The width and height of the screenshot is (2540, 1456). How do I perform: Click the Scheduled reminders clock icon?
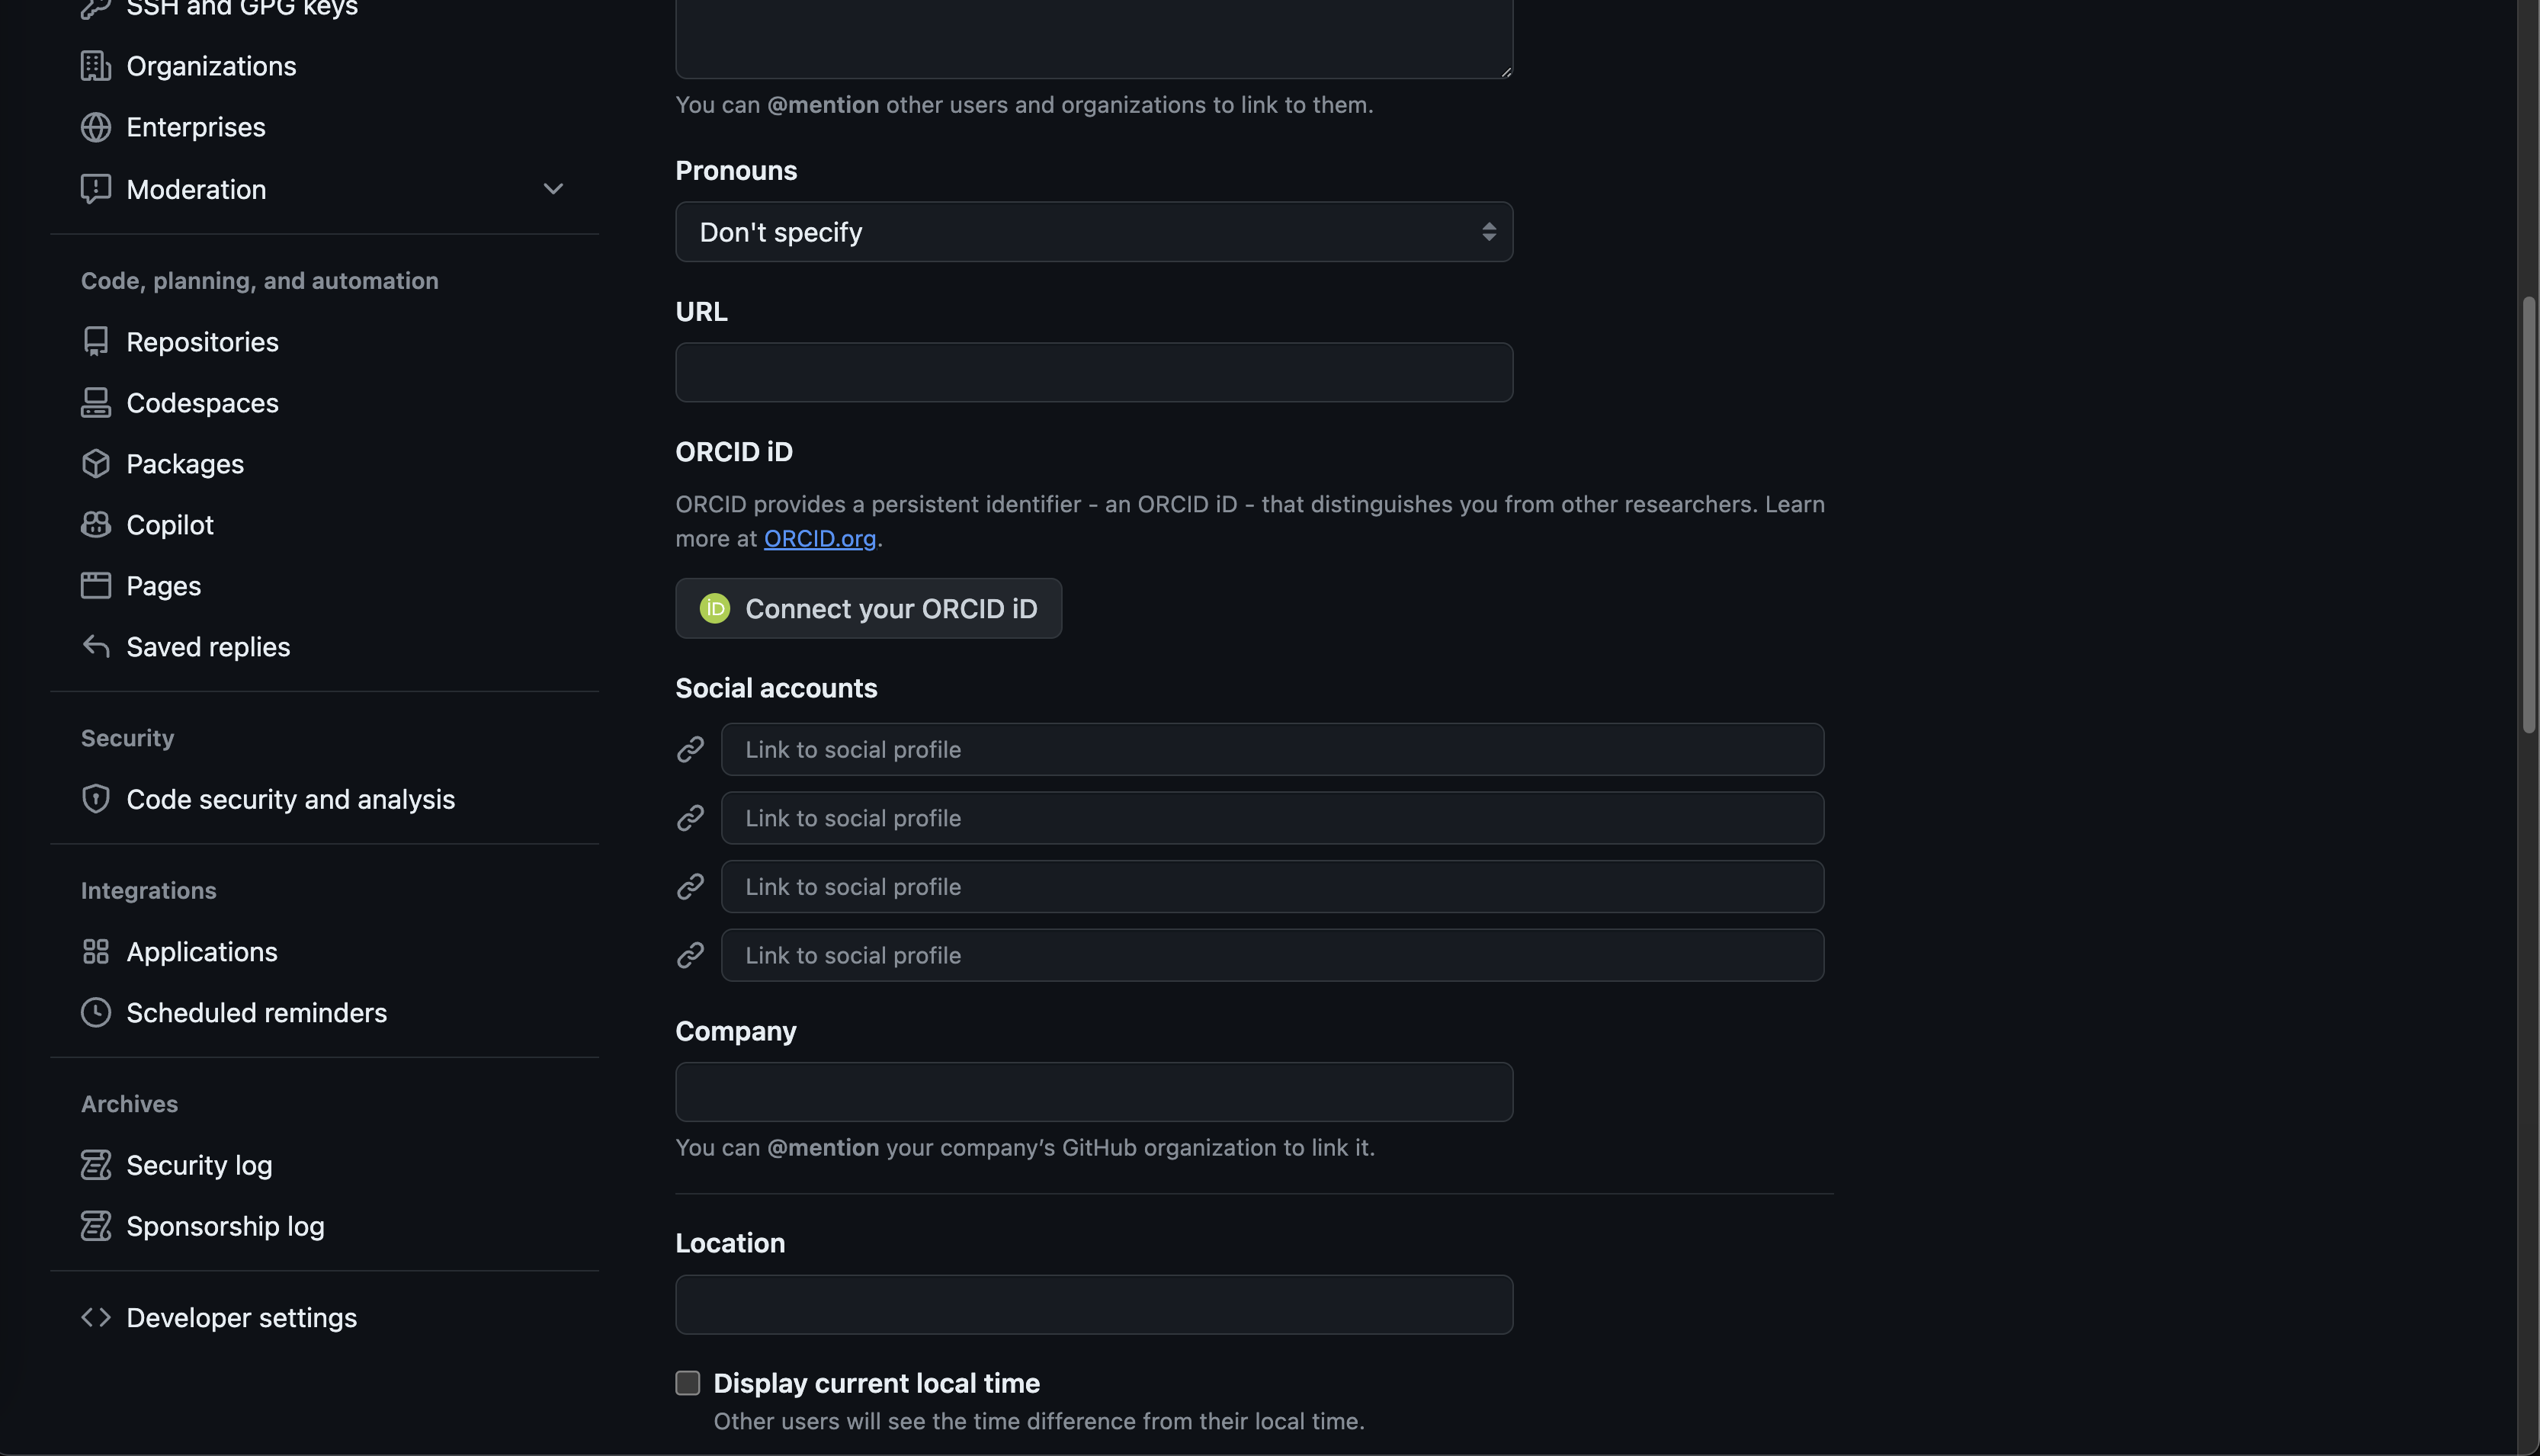point(95,1012)
